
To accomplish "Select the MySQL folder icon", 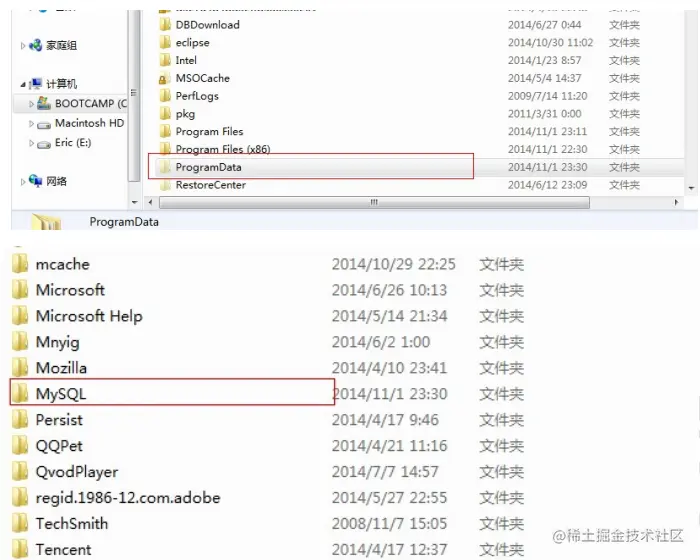I will [x=20, y=393].
